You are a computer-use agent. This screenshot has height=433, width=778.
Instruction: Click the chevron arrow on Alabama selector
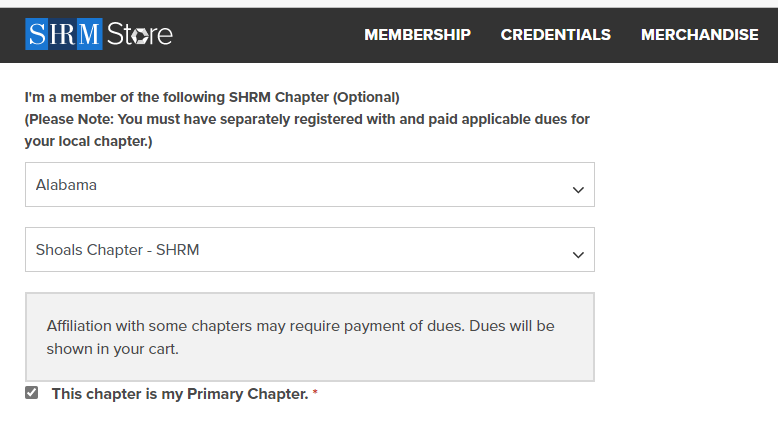tap(578, 189)
